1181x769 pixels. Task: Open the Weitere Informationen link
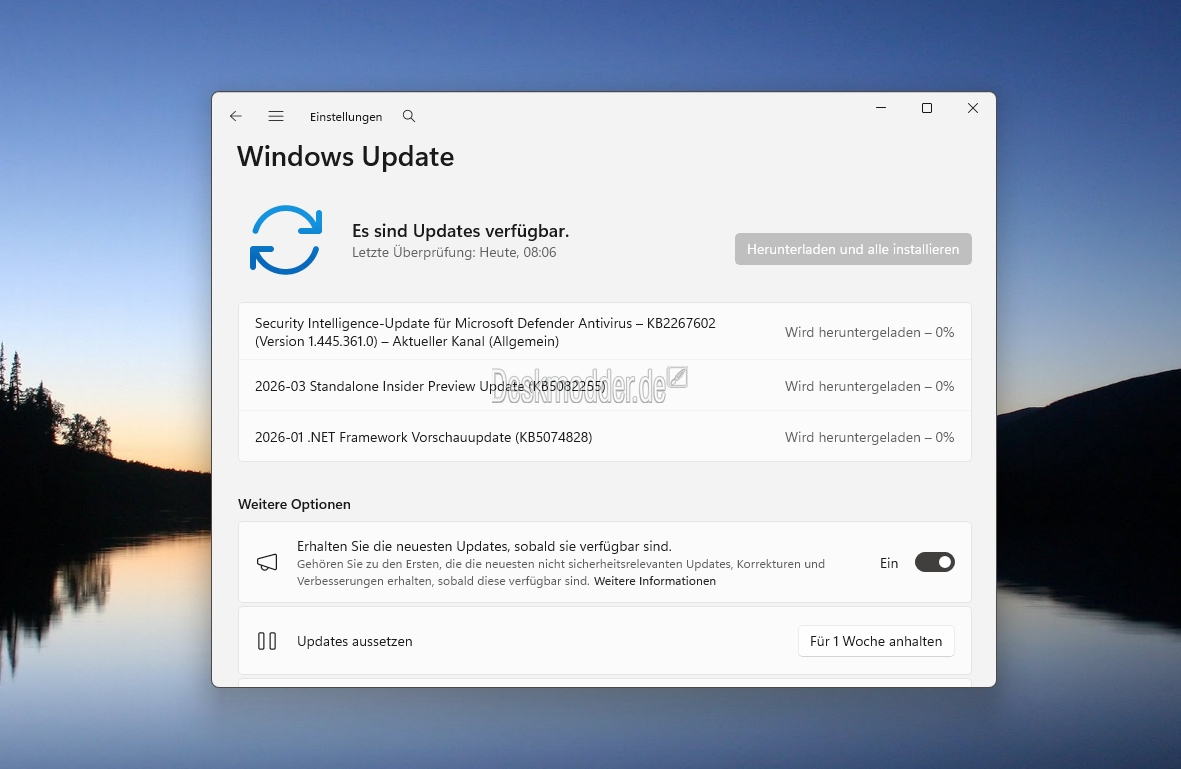[654, 581]
